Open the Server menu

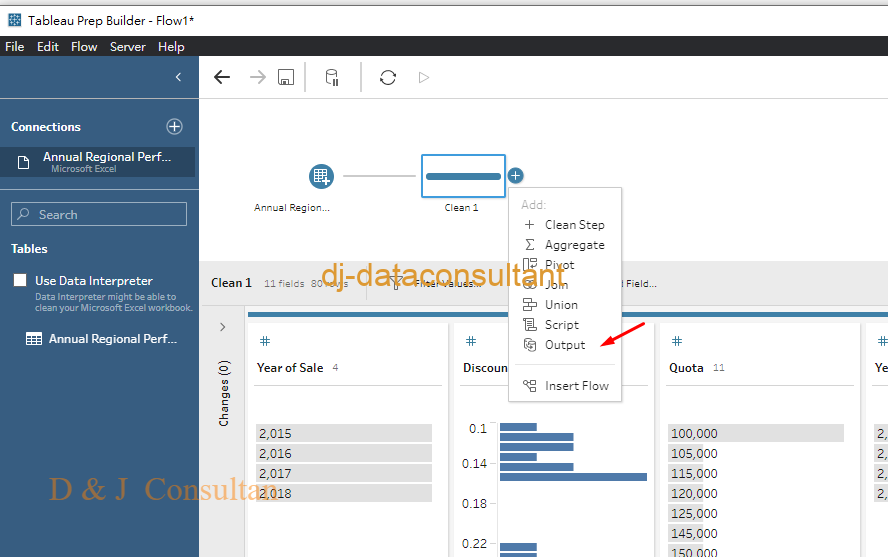(127, 47)
